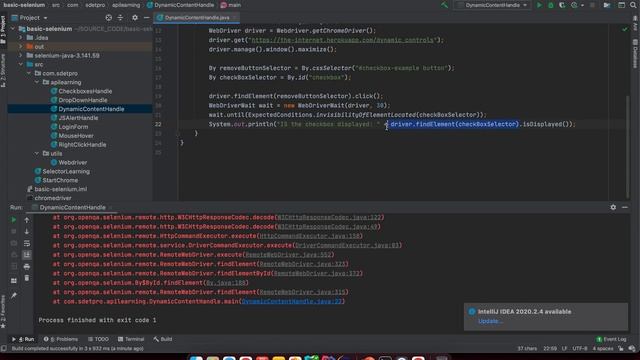Open HttpCommandExecutor.java:158 stack trace link
The image size is (640, 360).
[x=309, y=236]
